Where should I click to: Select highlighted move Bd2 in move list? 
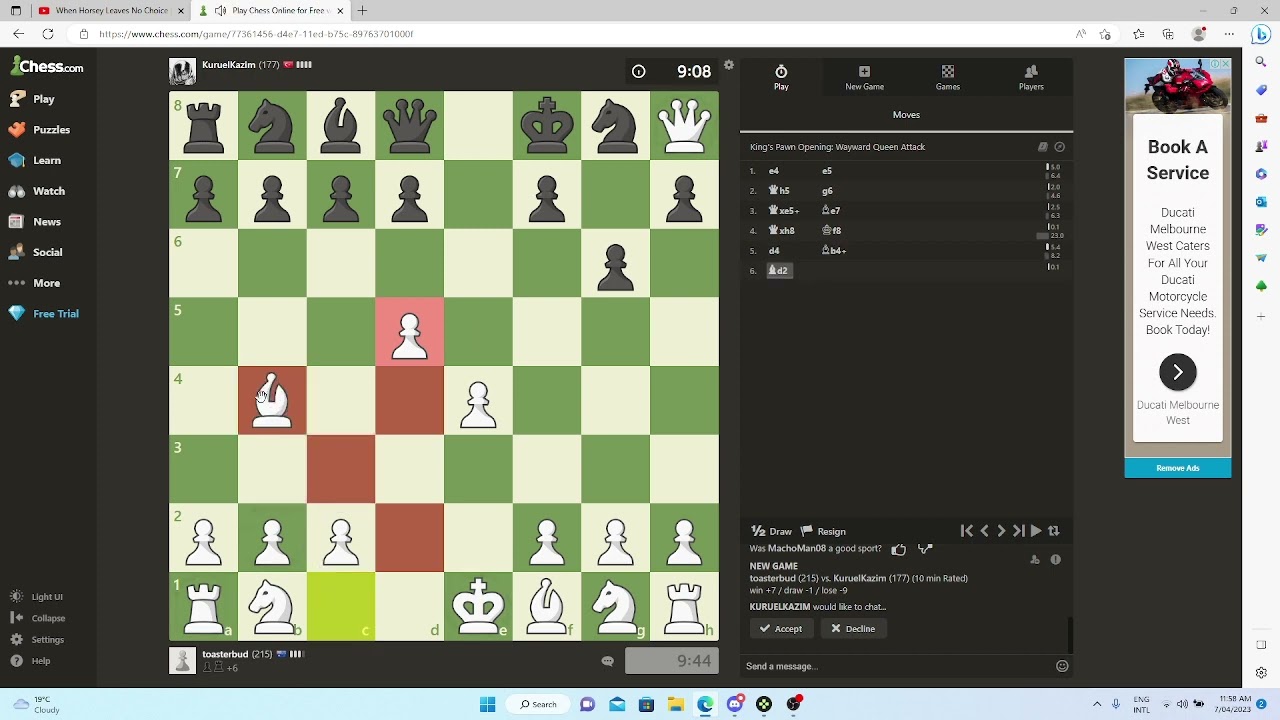[x=779, y=271]
